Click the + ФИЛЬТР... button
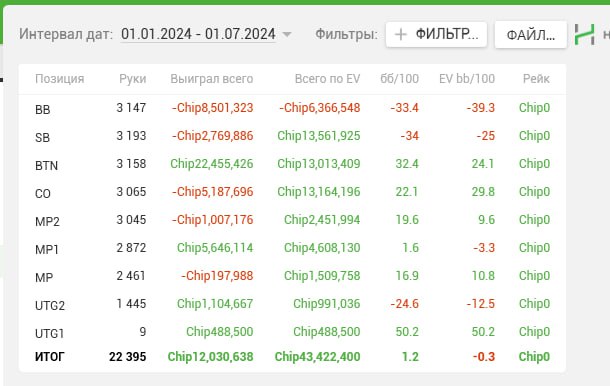Screen dimensions: 610x386 [x=436, y=35]
